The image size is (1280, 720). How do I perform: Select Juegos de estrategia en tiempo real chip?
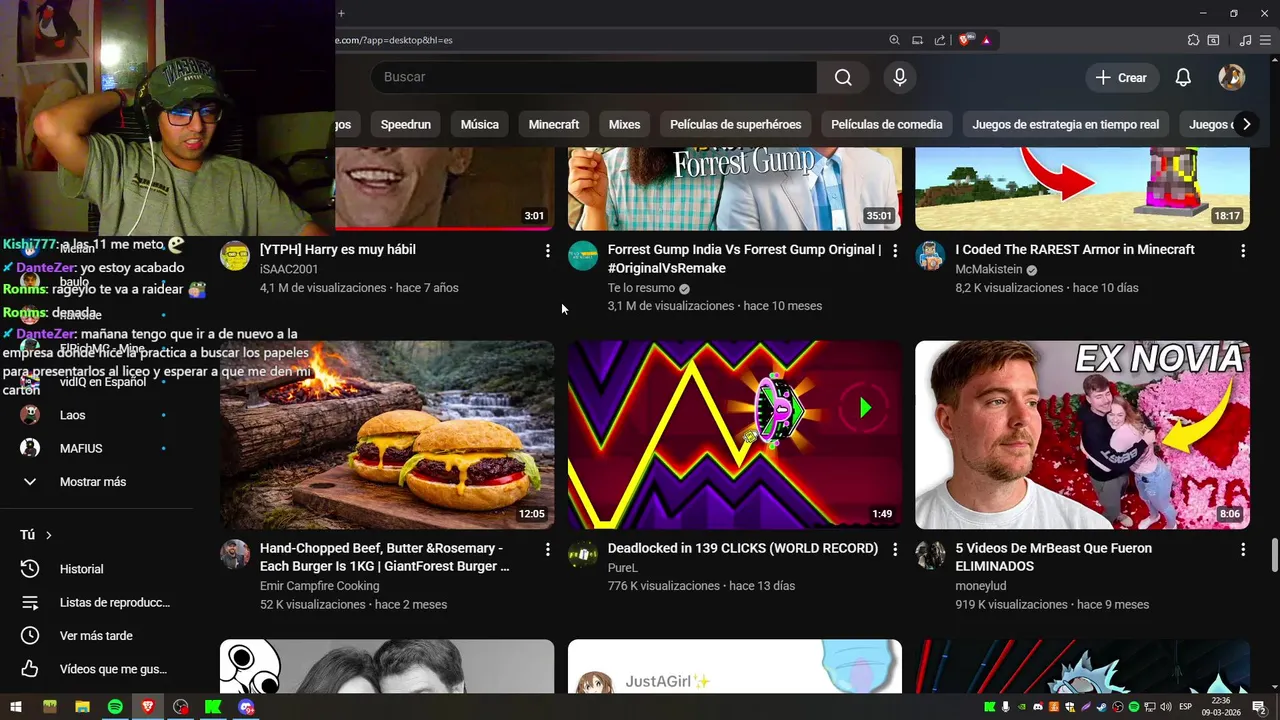click(1065, 124)
